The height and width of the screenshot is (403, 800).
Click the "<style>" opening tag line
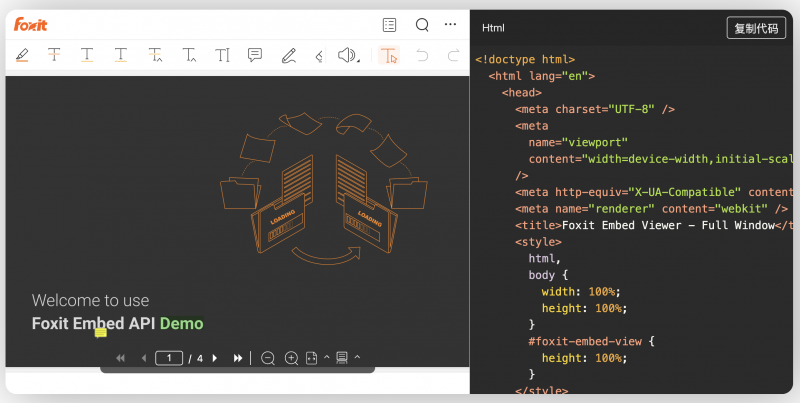point(538,242)
